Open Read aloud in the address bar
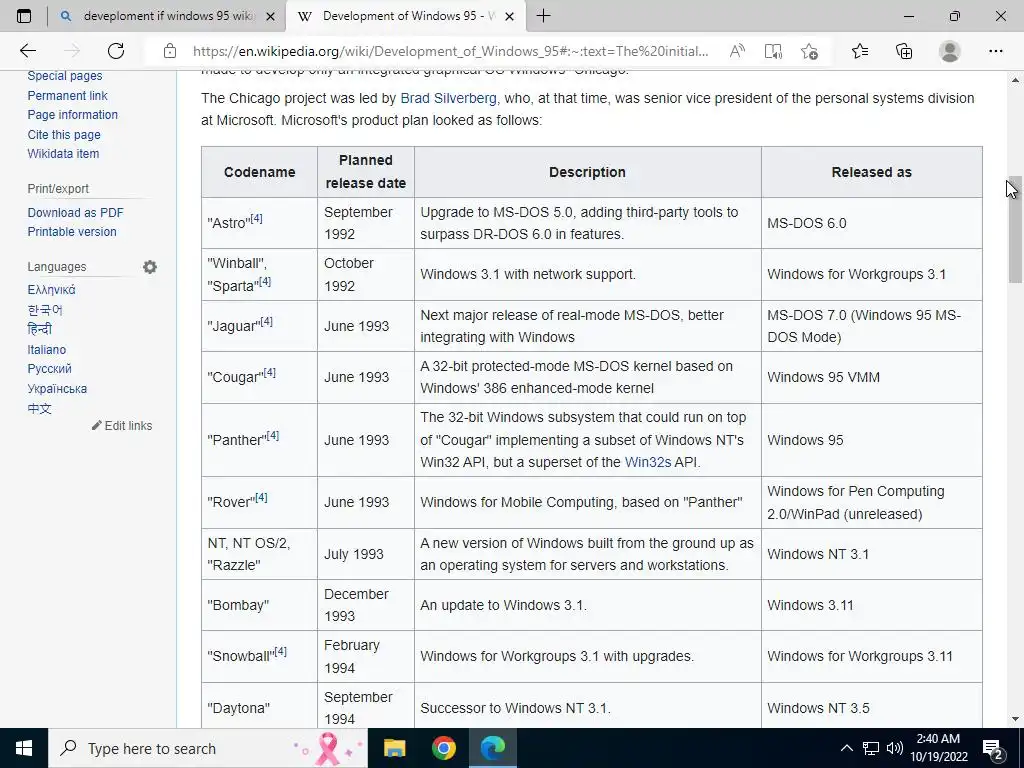The width and height of the screenshot is (1024, 768). click(x=737, y=51)
